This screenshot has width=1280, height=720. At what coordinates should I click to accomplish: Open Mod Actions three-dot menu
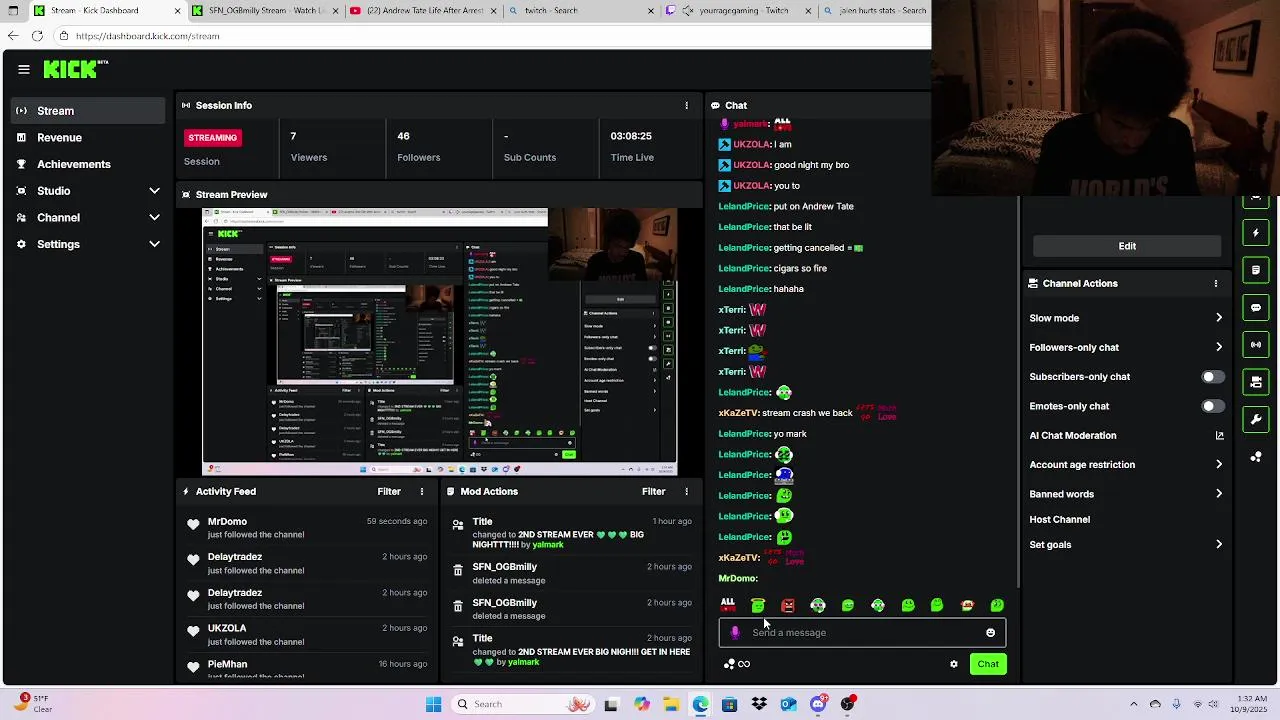pos(686,491)
